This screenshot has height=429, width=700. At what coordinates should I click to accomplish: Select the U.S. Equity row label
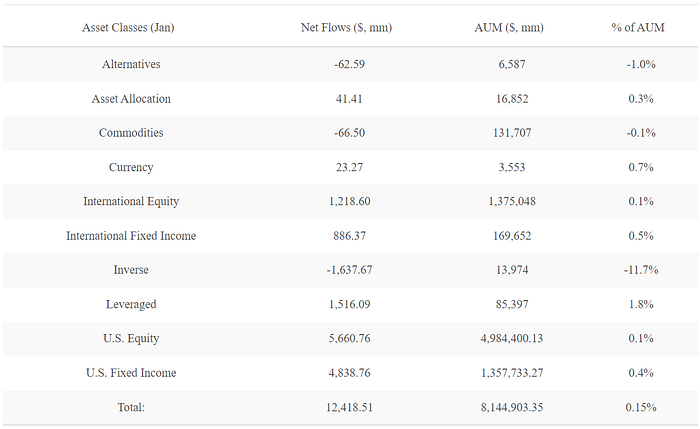[x=131, y=339]
